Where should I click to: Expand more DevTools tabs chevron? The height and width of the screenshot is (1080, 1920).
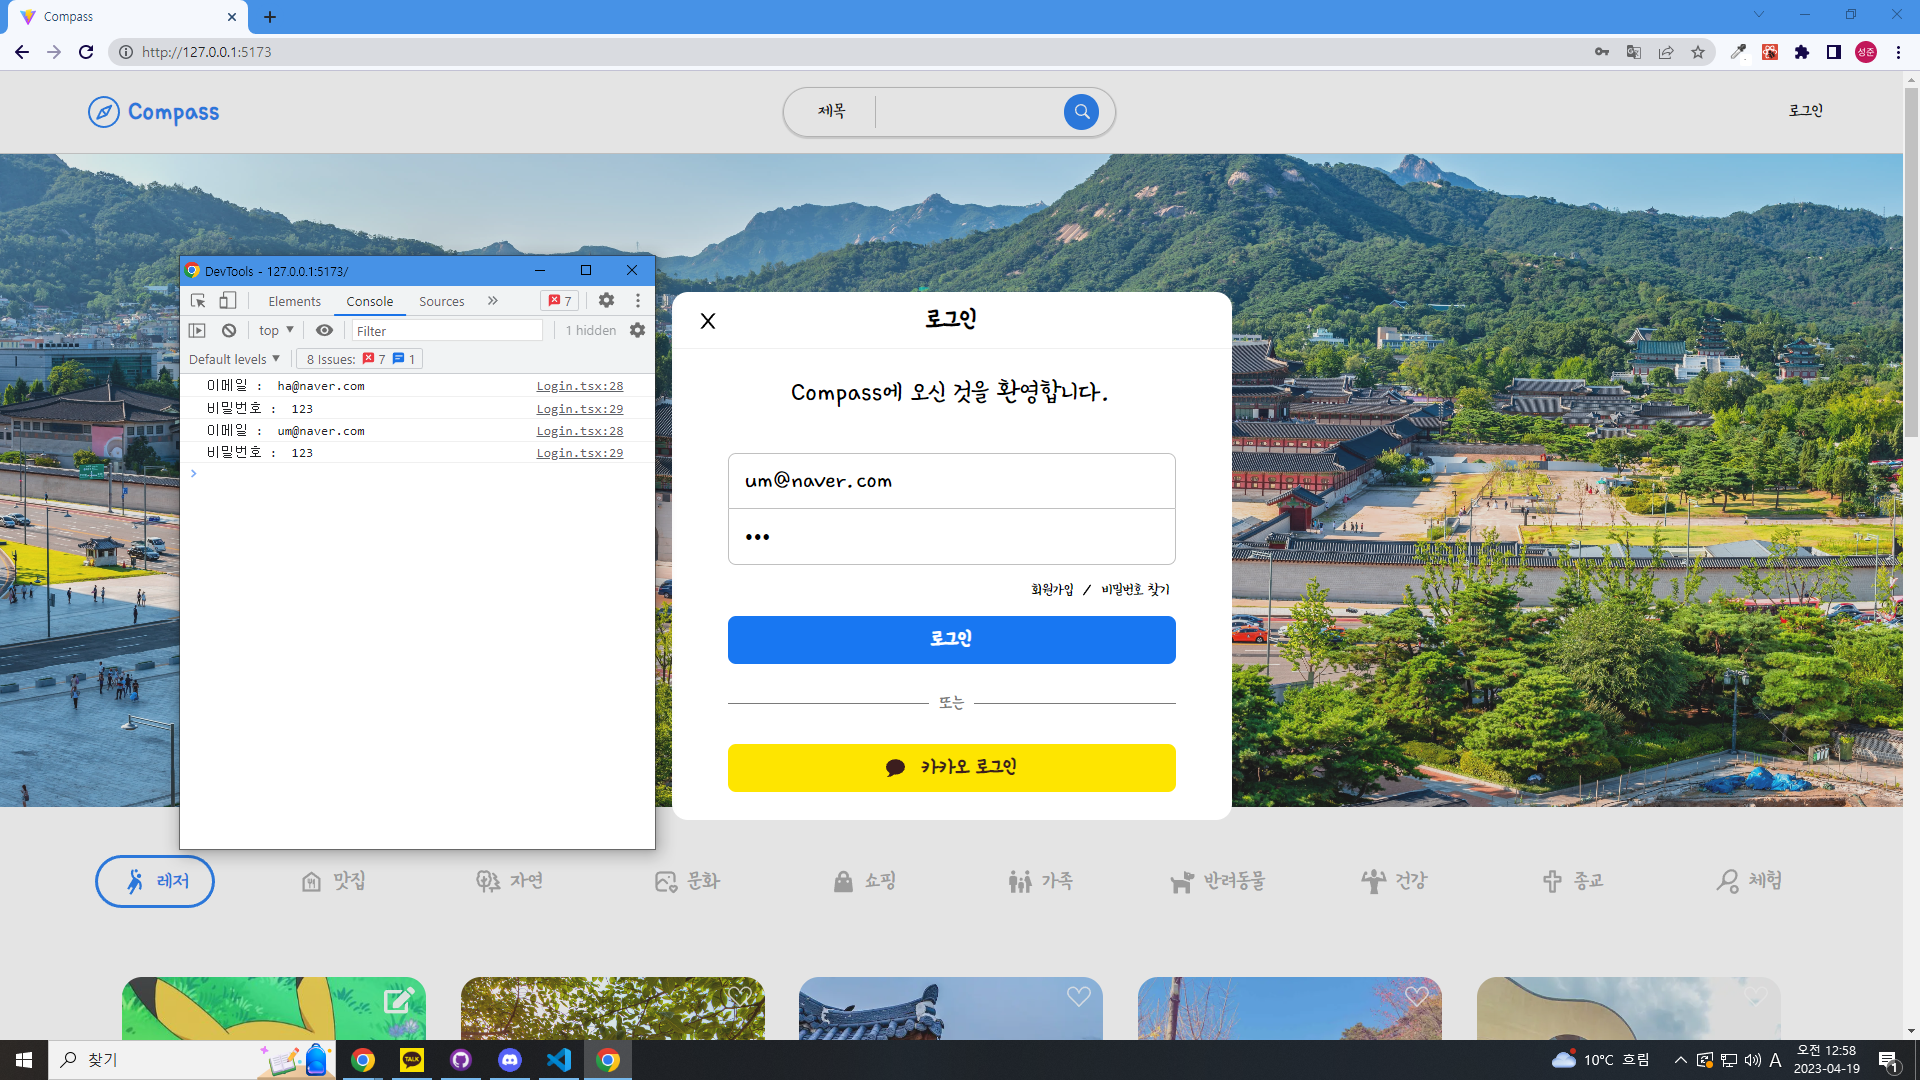tap(492, 301)
